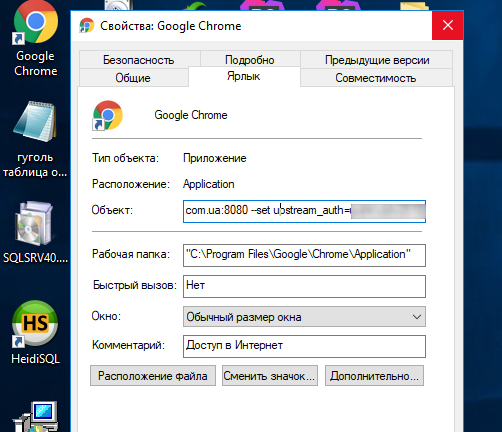Click the Google Chrome name text in dialog
The width and height of the screenshot is (502, 432).
click(x=191, y=115)
